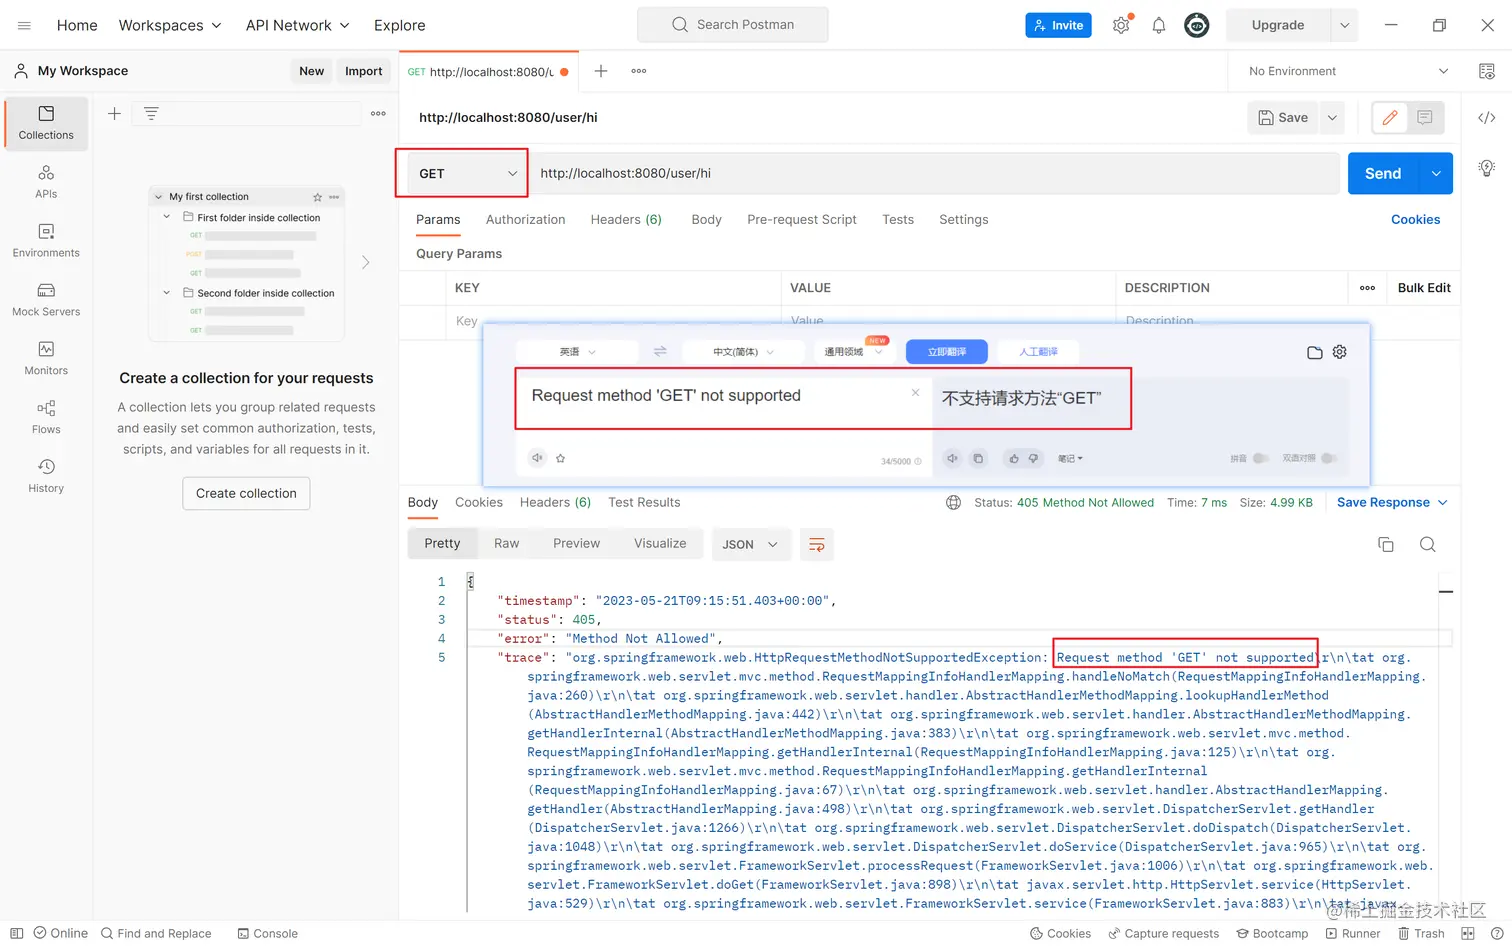Click the Invite button

click(1058, 25)
